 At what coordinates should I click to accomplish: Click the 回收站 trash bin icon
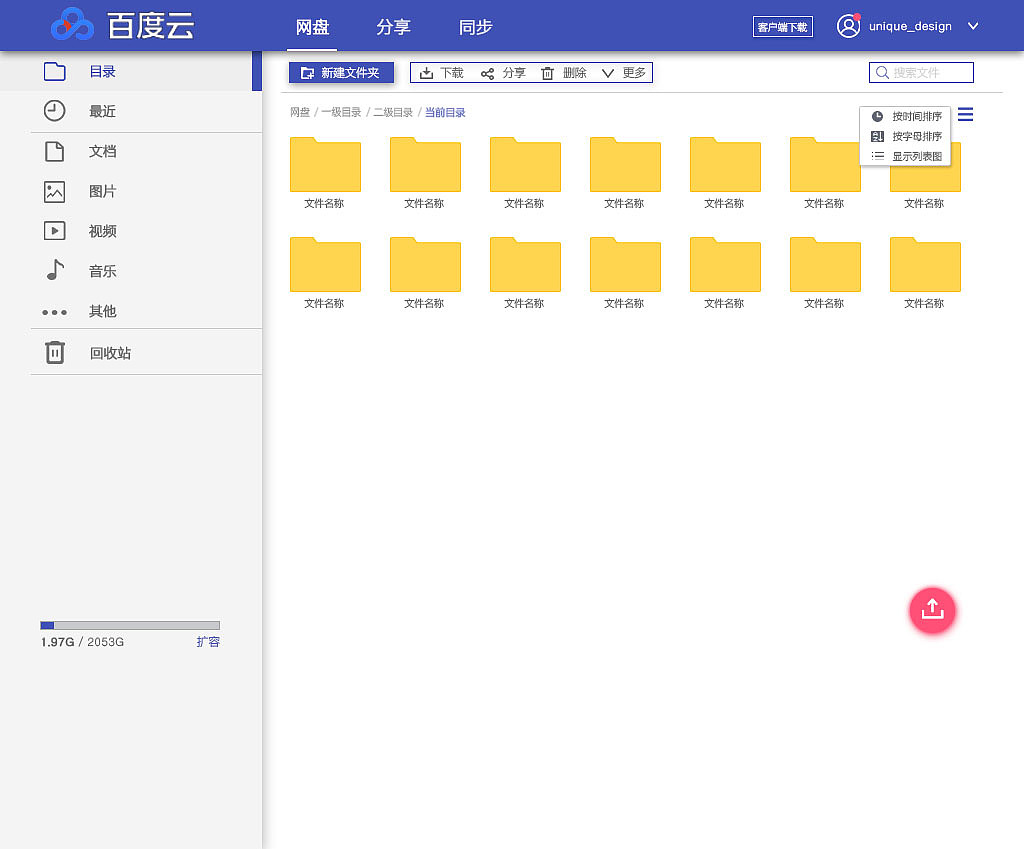click(55, 352)
